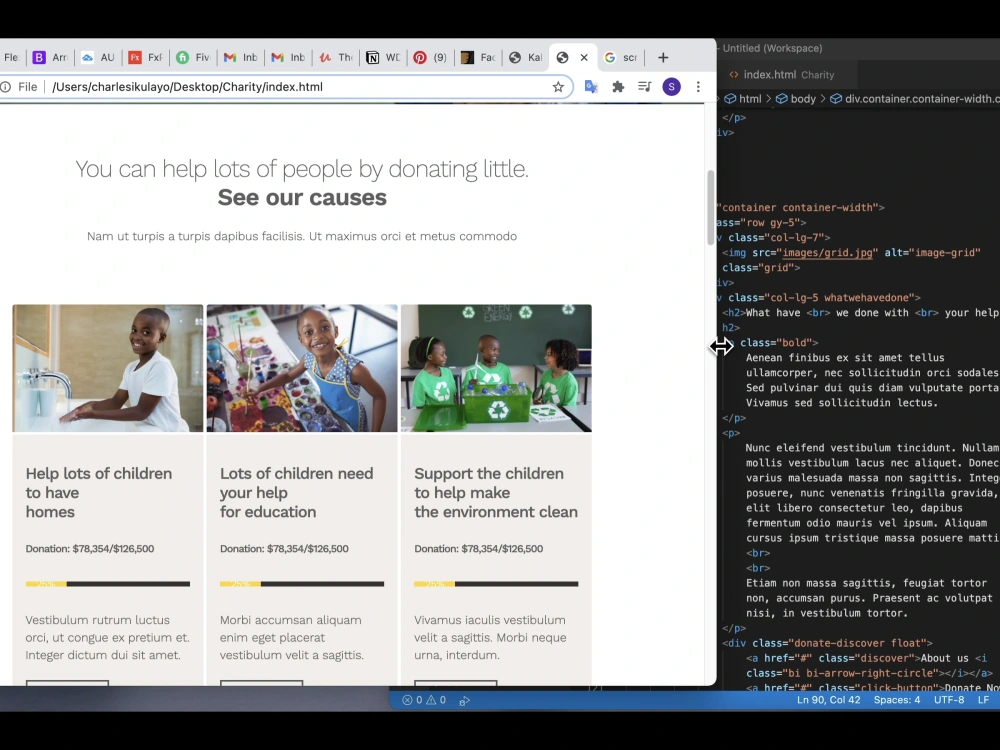Switch to the FxF tab
The image size is (1000, 750).
(x=145, y=57)
